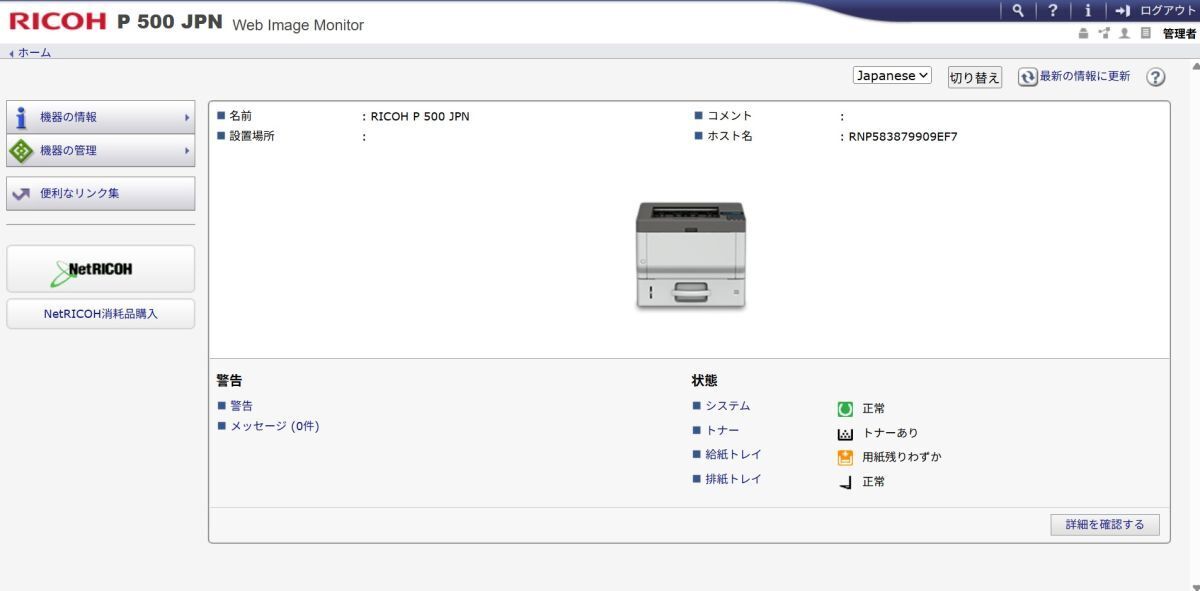1200x591 pixels.
Task: Click the green diamond 機器の管理 icon
Action: [21, 151]
